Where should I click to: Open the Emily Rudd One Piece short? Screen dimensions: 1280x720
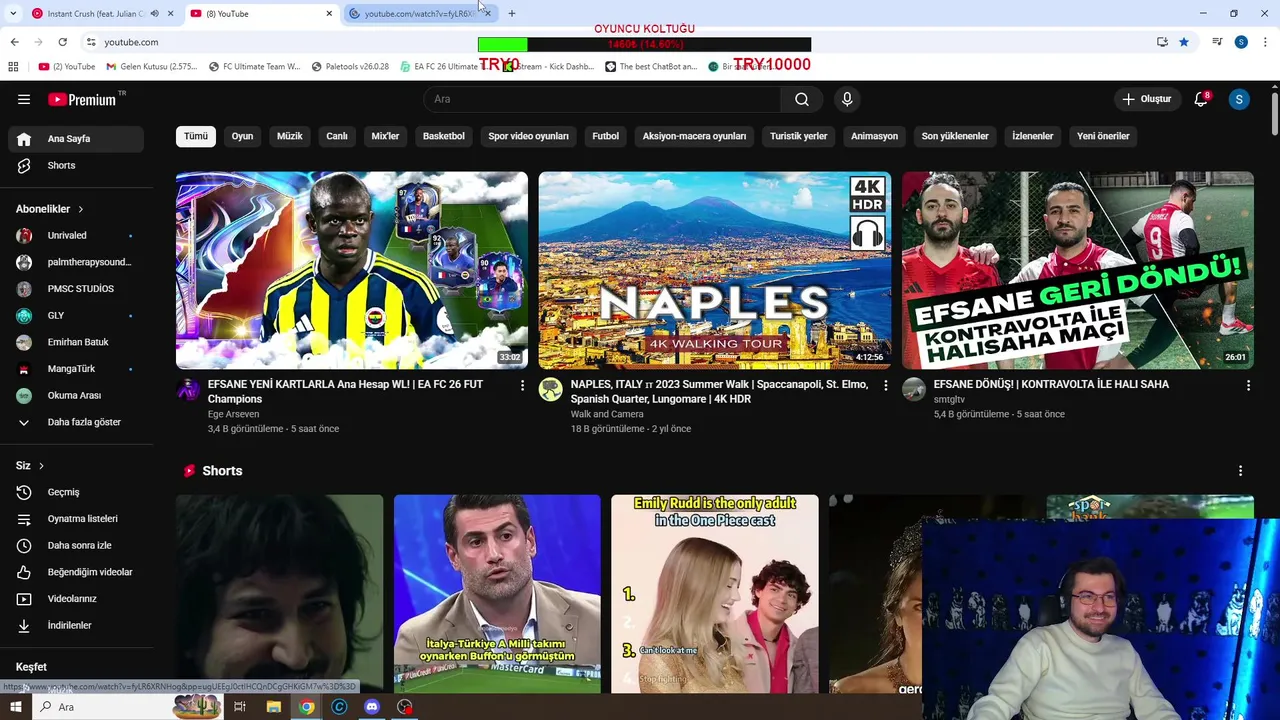[715, 594]
